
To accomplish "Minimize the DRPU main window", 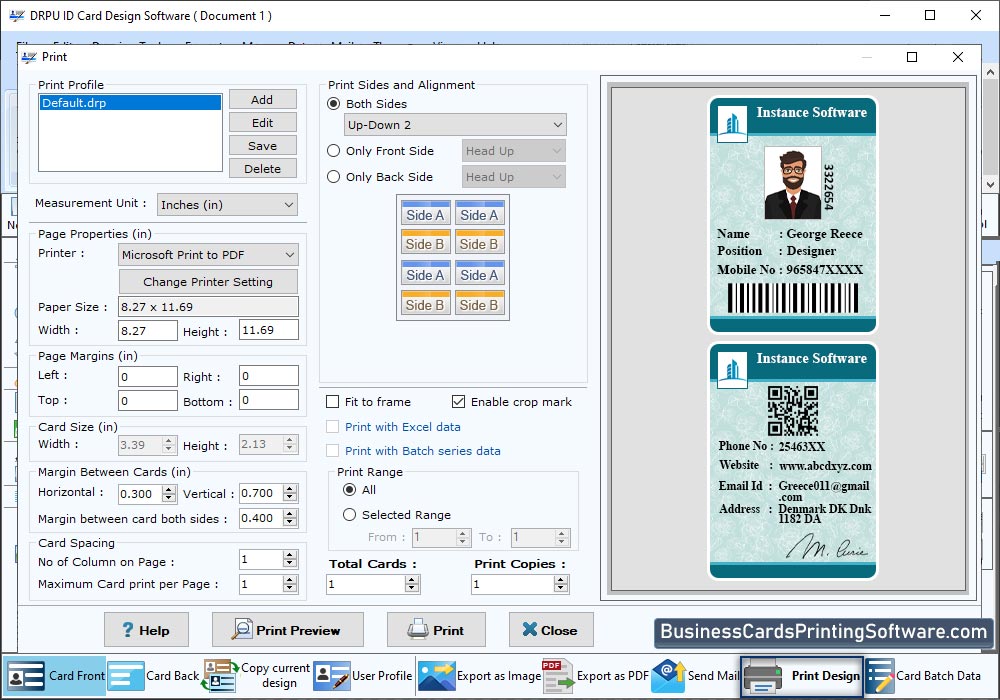I will [885, 15].
